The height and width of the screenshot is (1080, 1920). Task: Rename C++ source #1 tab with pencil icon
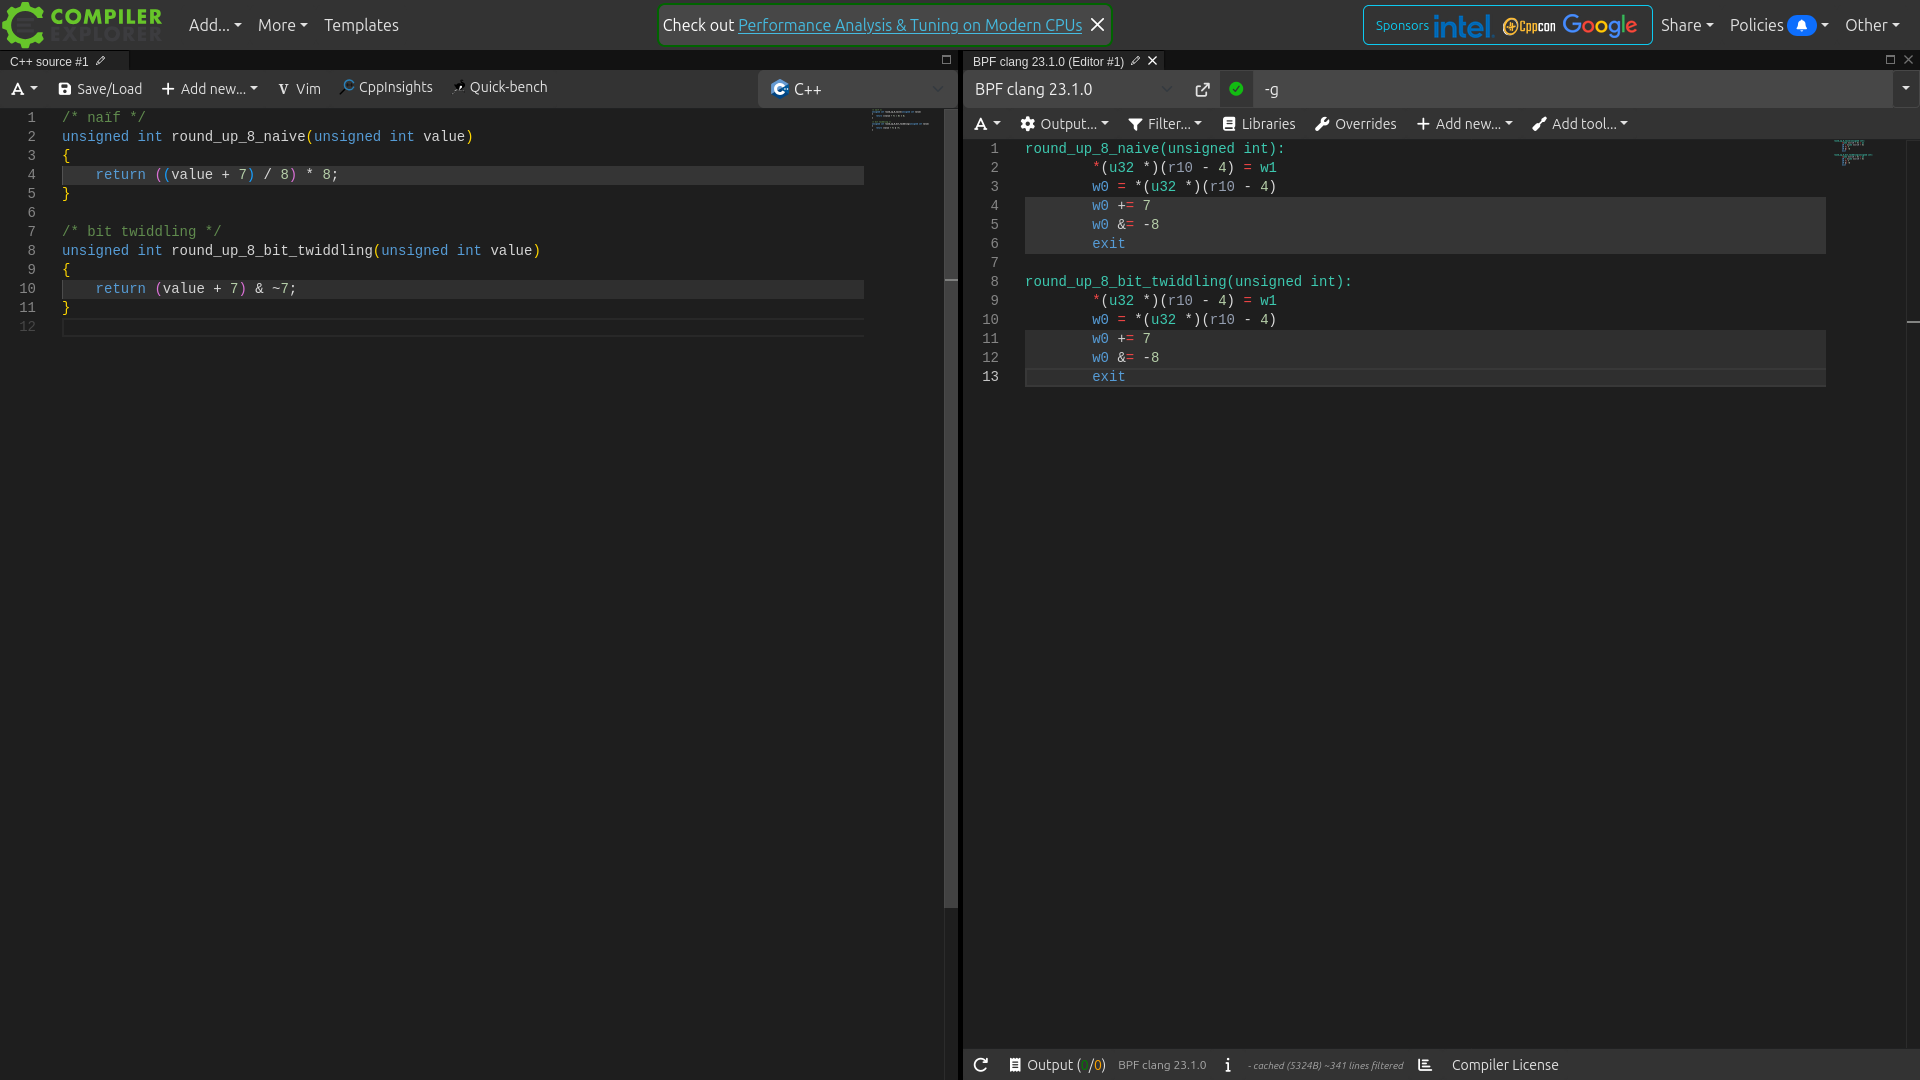(100, 61)
